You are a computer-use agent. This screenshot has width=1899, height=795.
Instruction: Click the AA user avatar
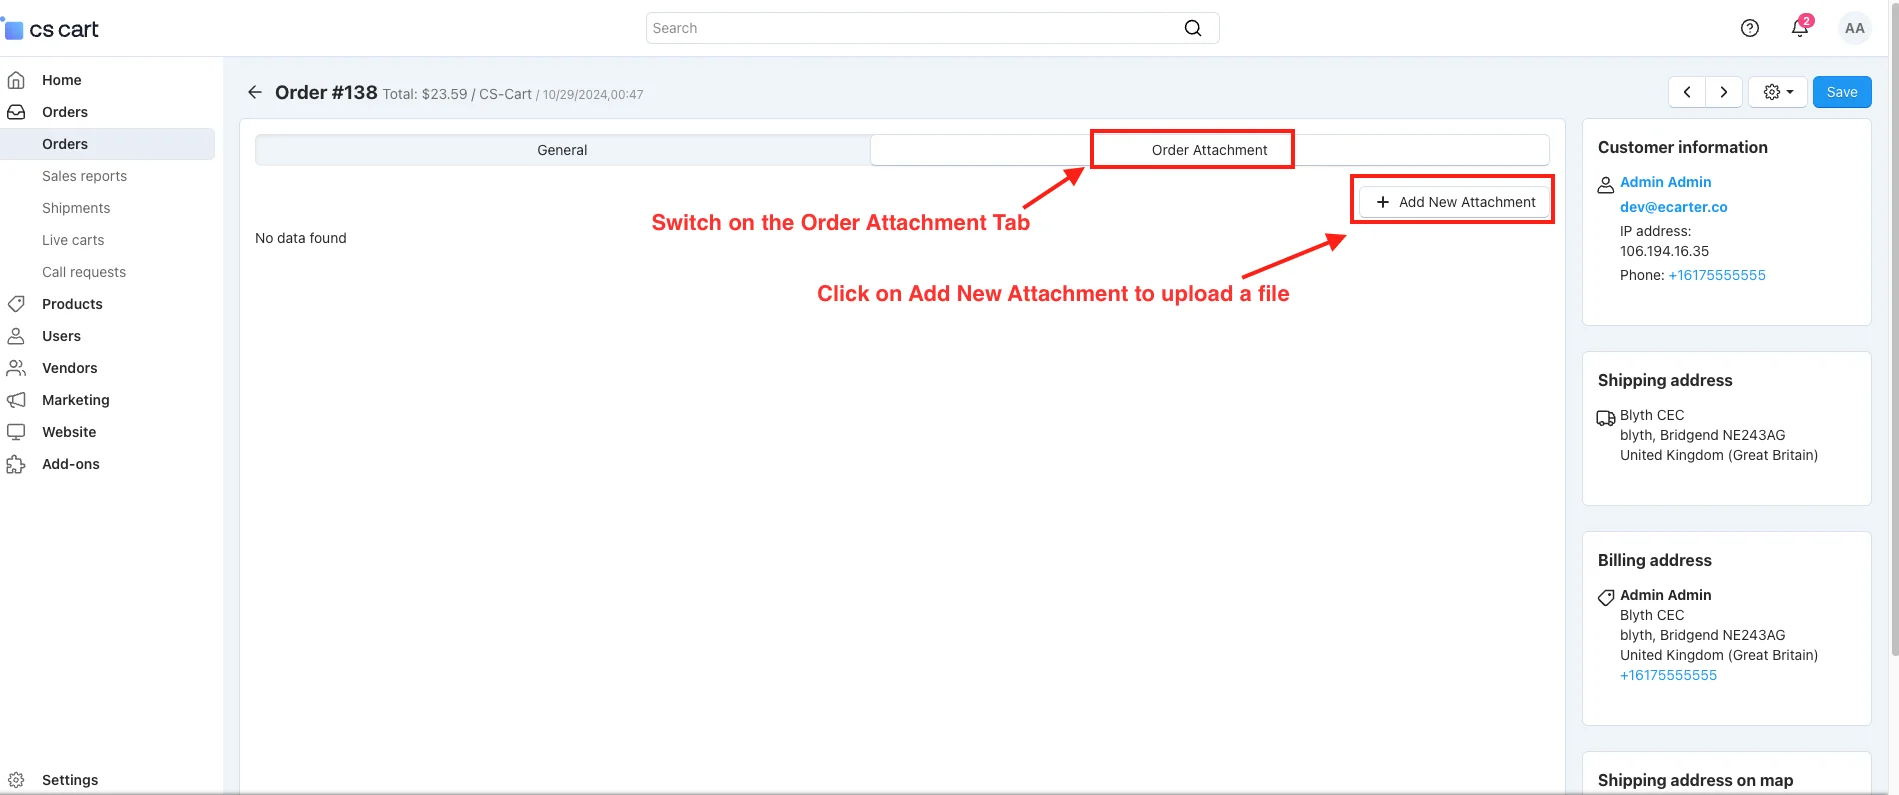(x=1854, y=28)
